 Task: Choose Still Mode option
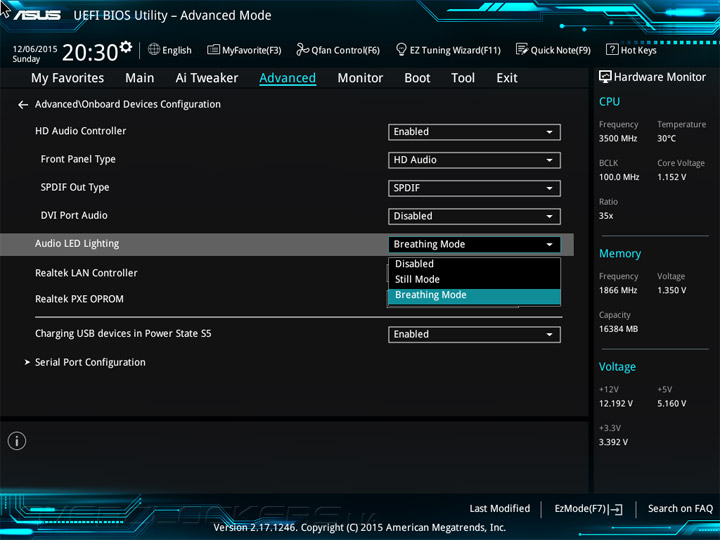474,279
